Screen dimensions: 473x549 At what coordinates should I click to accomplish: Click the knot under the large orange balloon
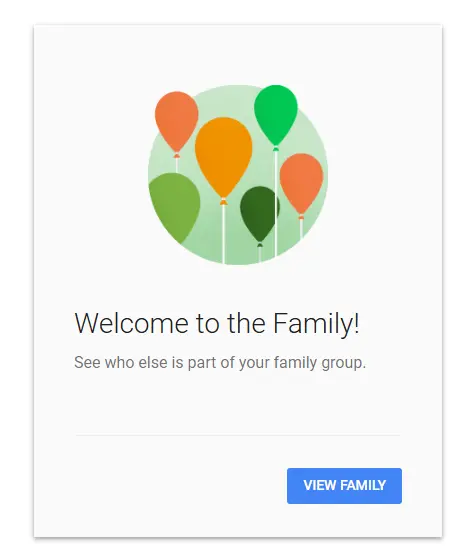223,201
